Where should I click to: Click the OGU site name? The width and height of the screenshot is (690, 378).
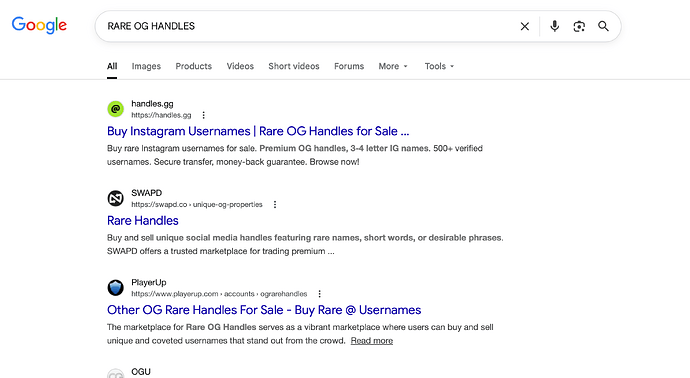[141, 372]
